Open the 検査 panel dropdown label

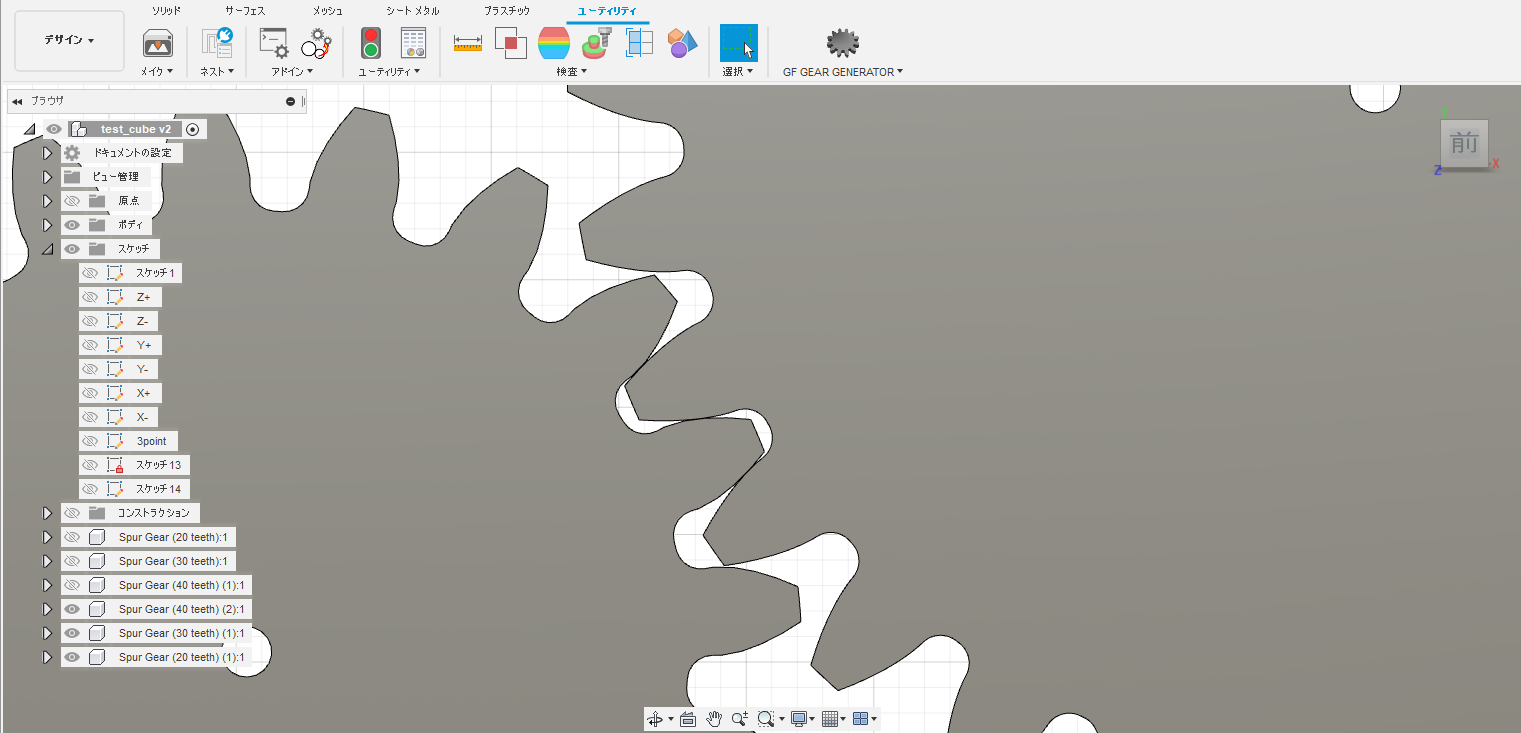[572, 72]
